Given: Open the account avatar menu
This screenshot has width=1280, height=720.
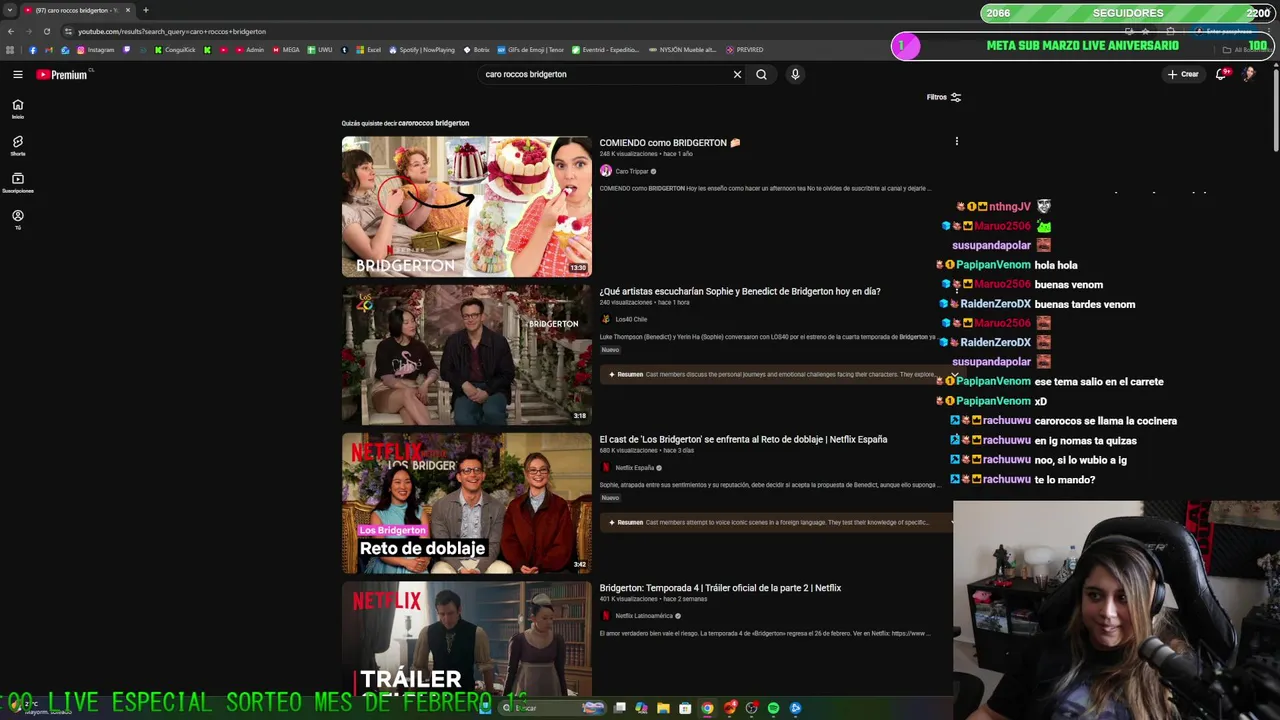Looking at the screenshot, I should [x=1249, y=74].
